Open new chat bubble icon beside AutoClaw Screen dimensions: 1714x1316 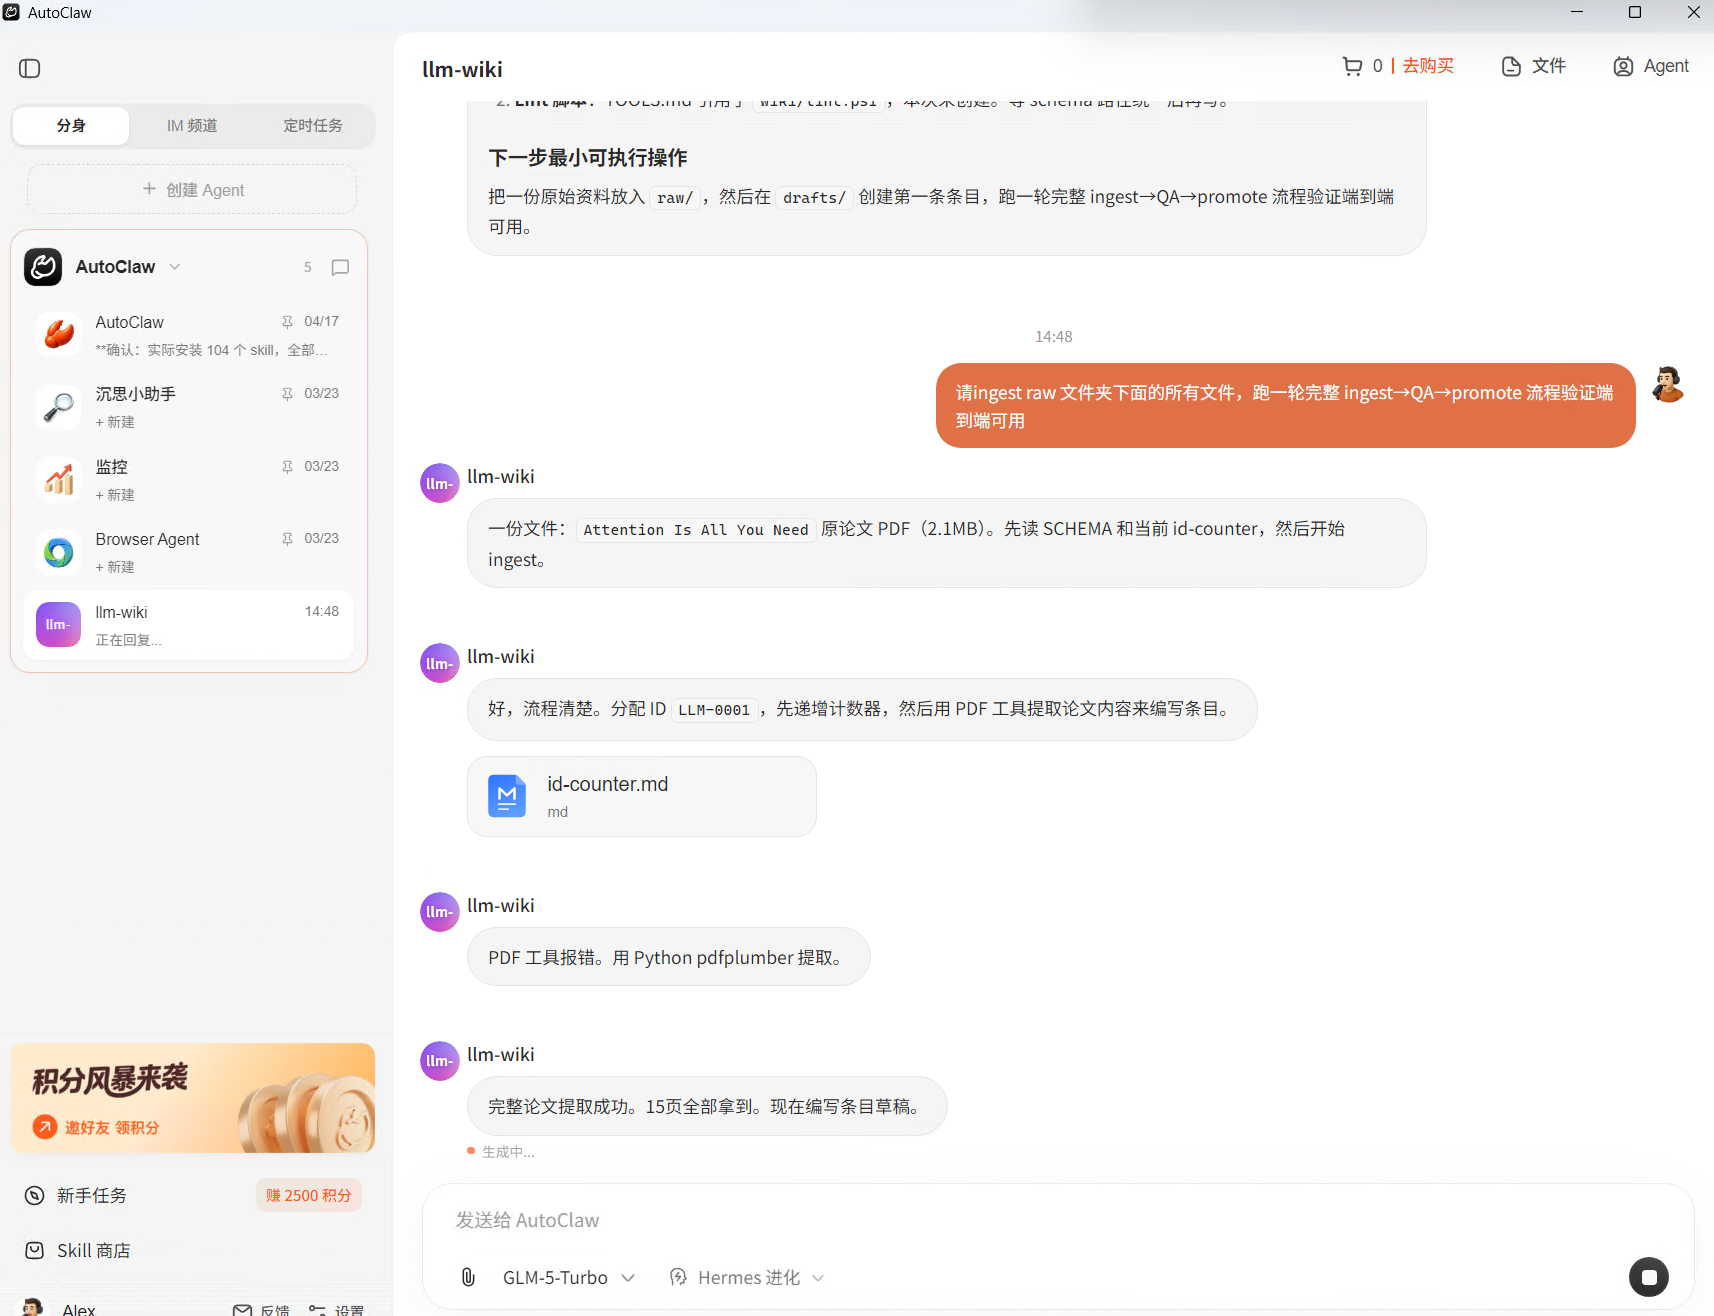click(x=340, y=267)
